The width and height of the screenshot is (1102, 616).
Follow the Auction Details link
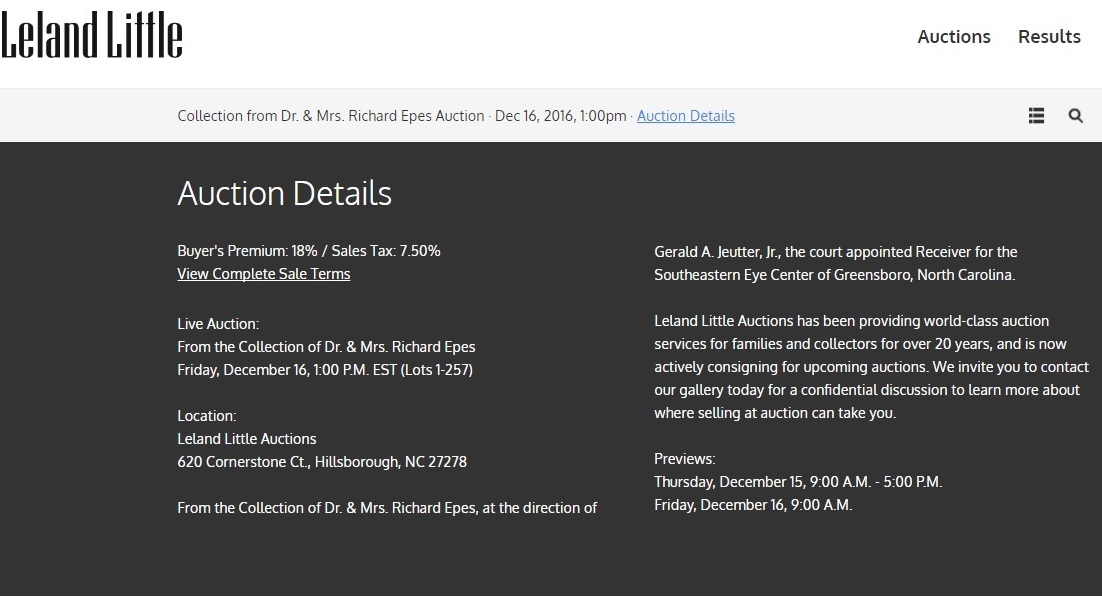[x=686, y=116]
